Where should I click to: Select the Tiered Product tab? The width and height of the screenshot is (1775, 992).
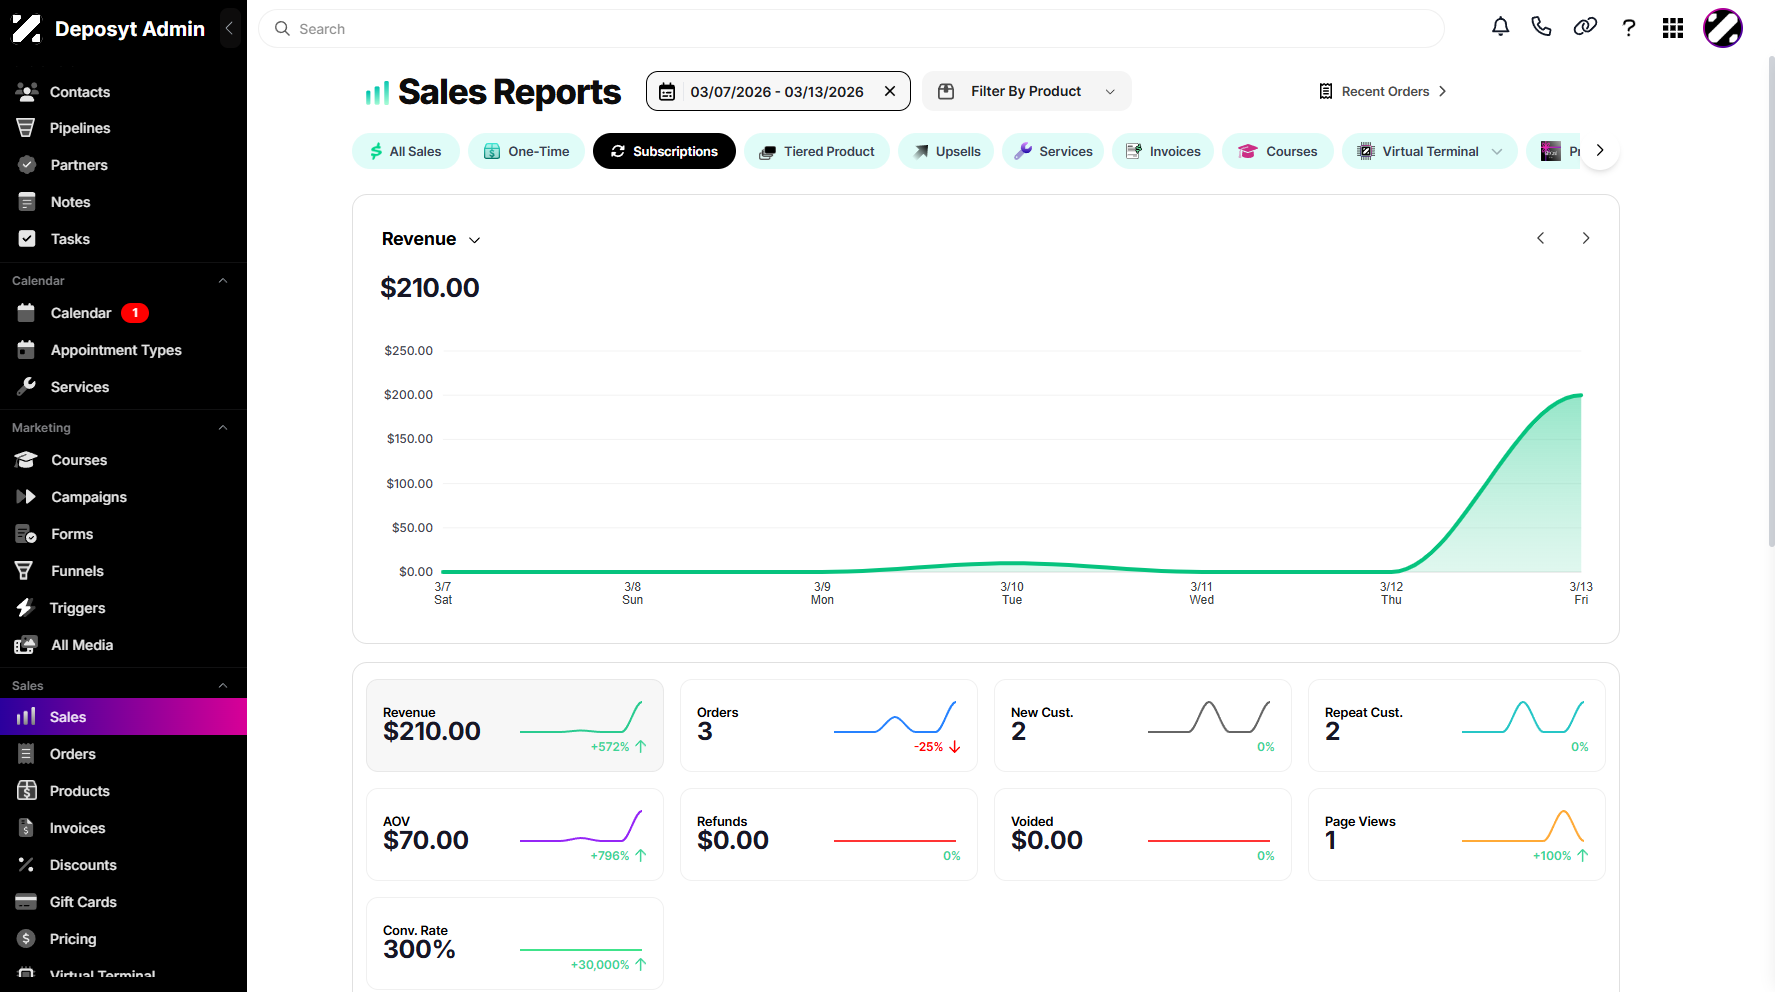(x=816, y=151)
